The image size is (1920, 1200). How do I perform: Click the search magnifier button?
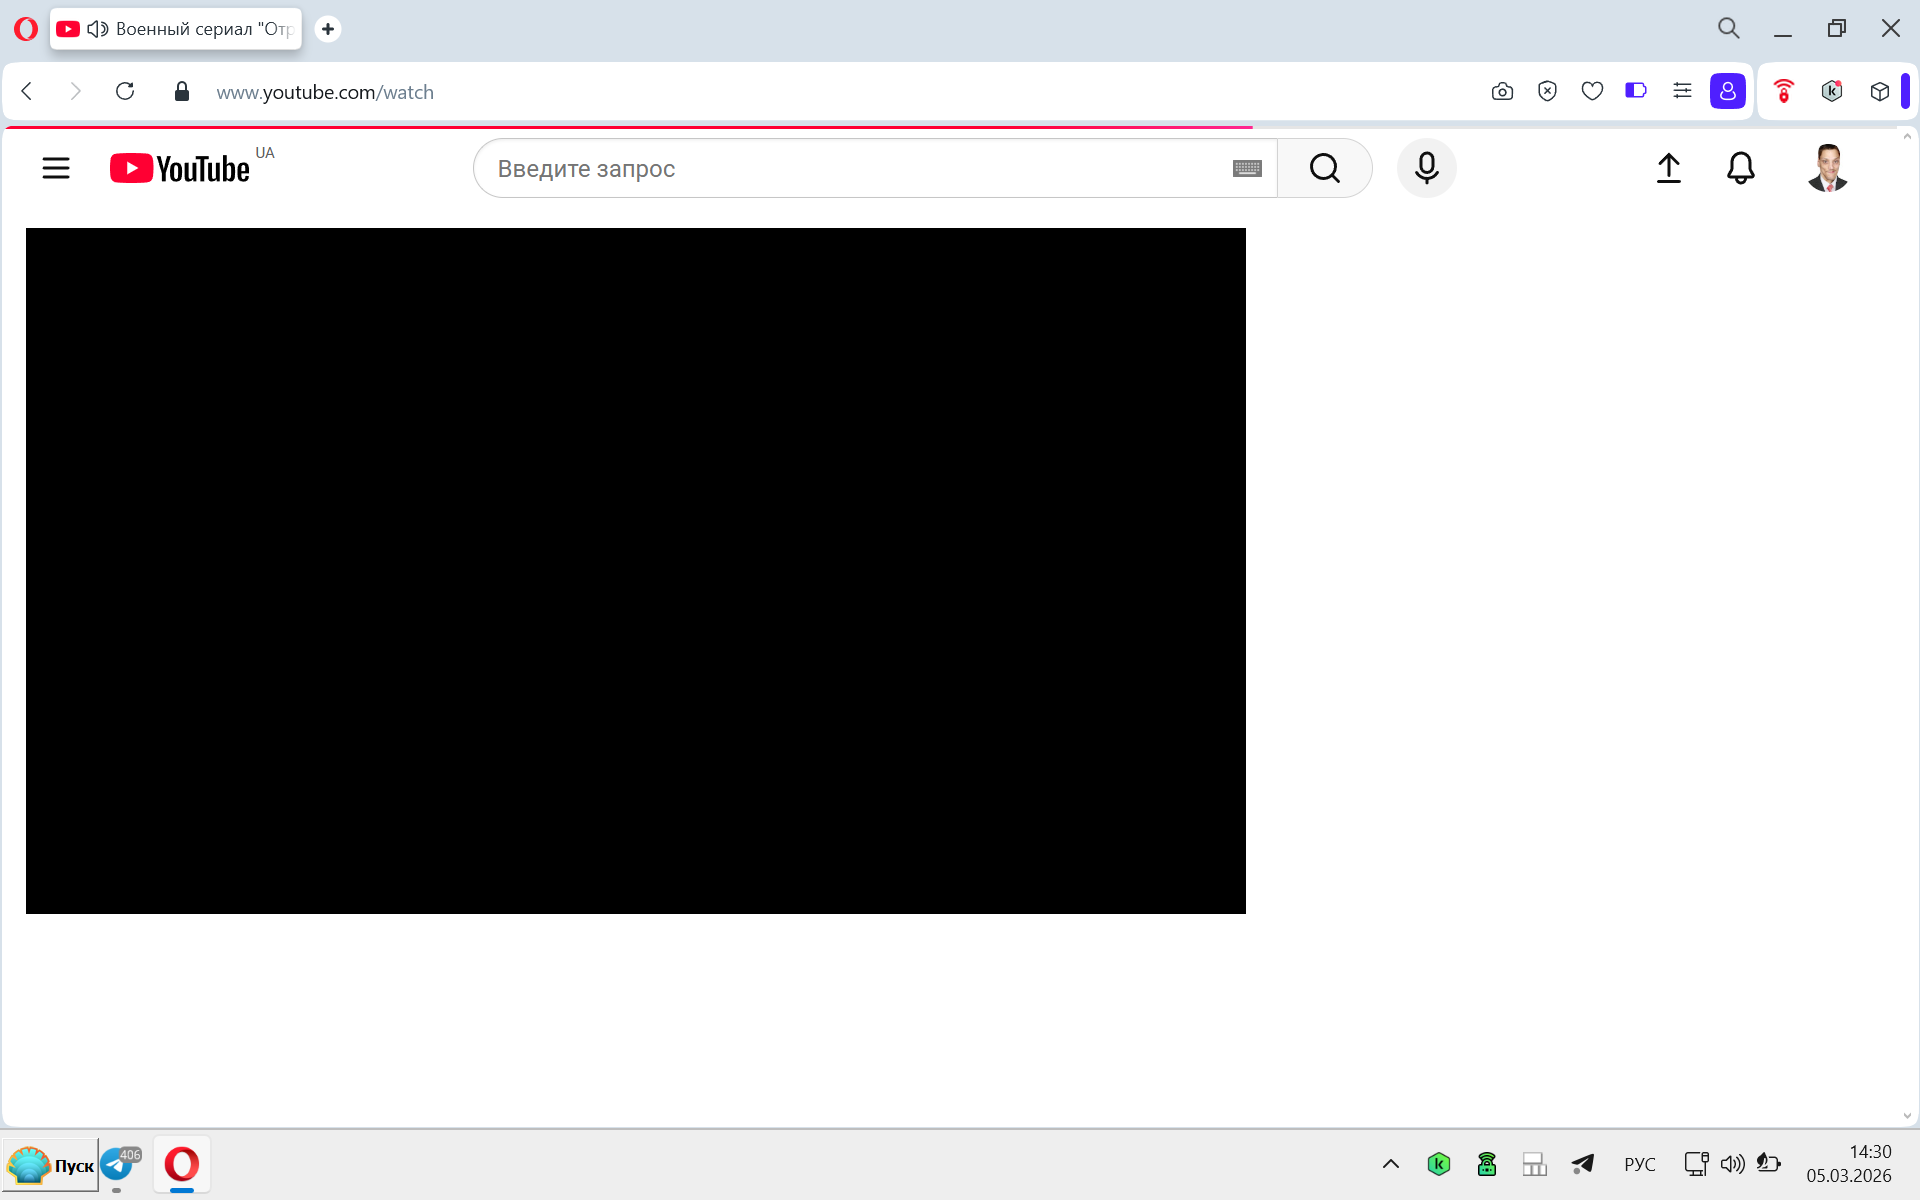pyautogui.click(x=1324, y=168)
